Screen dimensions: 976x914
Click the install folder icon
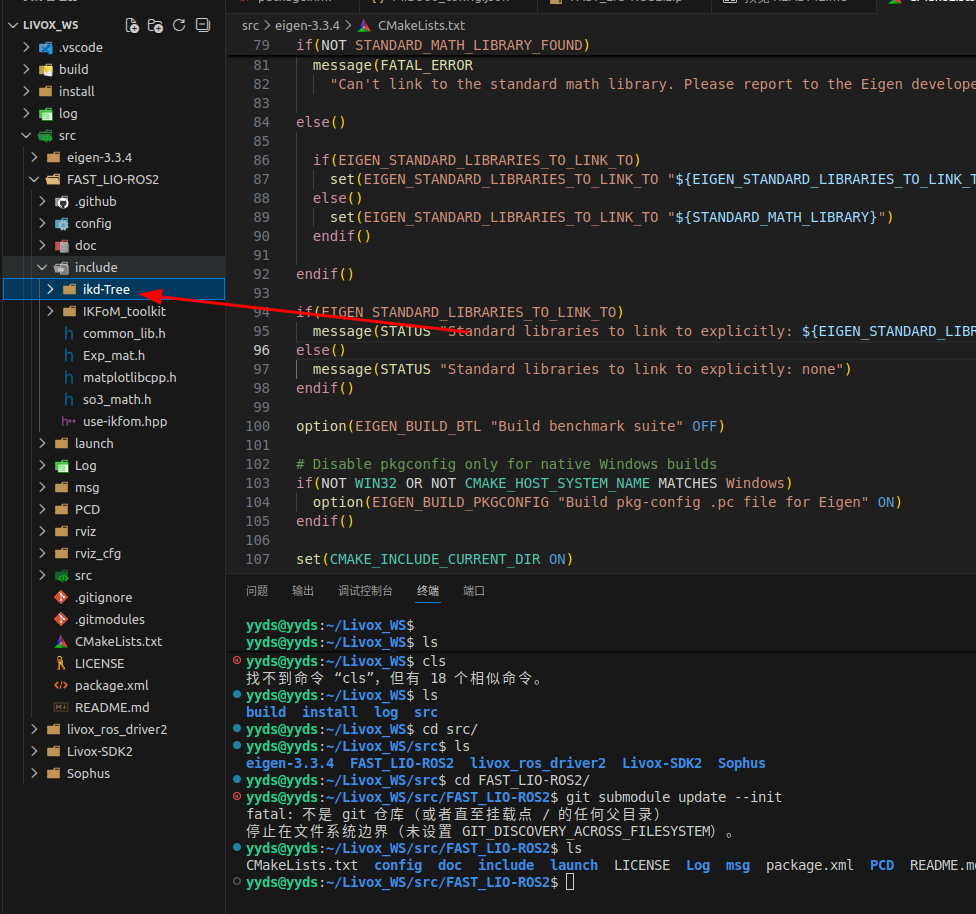[46, 91]
